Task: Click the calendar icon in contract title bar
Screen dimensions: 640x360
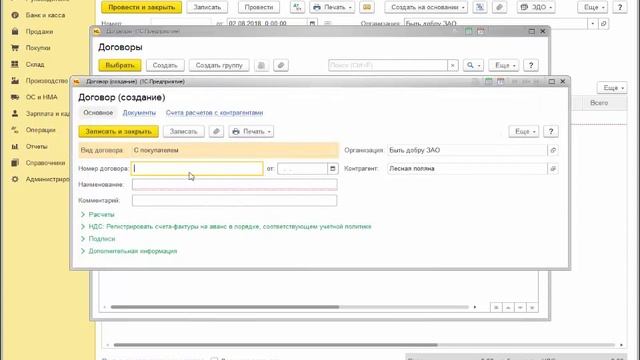Action: coord(500,82)
